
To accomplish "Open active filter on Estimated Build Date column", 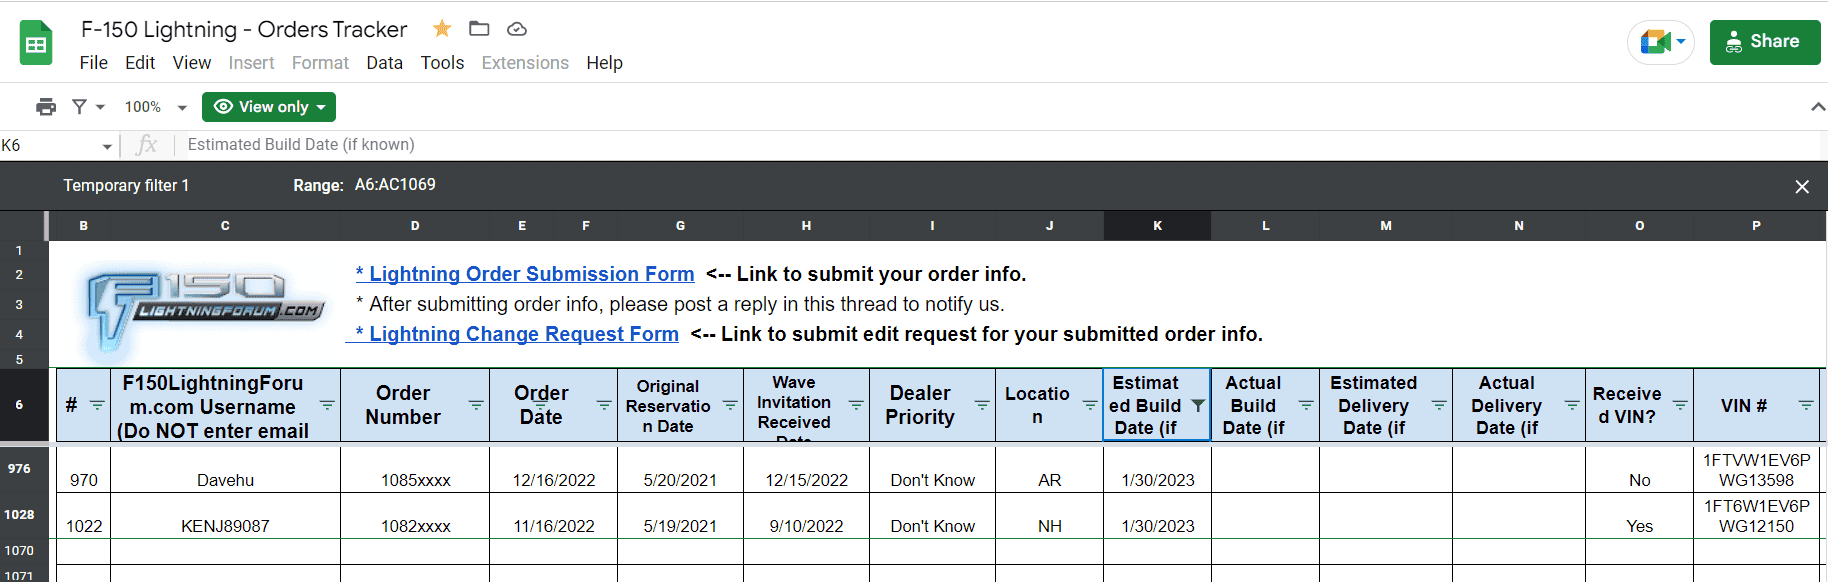I will pos(1197,405).
